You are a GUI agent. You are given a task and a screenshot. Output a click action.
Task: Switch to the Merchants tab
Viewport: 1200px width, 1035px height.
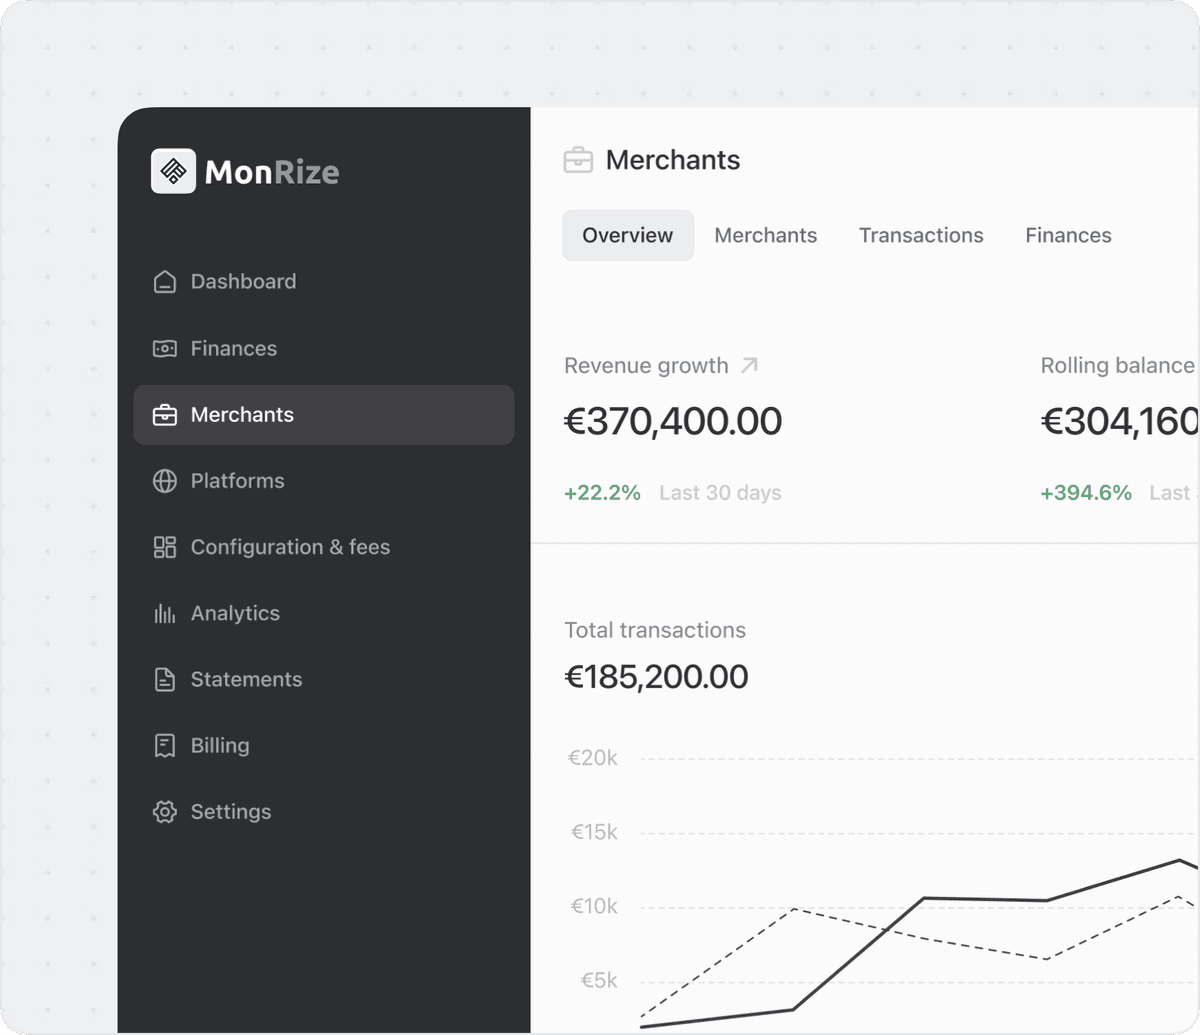[765, 235]
